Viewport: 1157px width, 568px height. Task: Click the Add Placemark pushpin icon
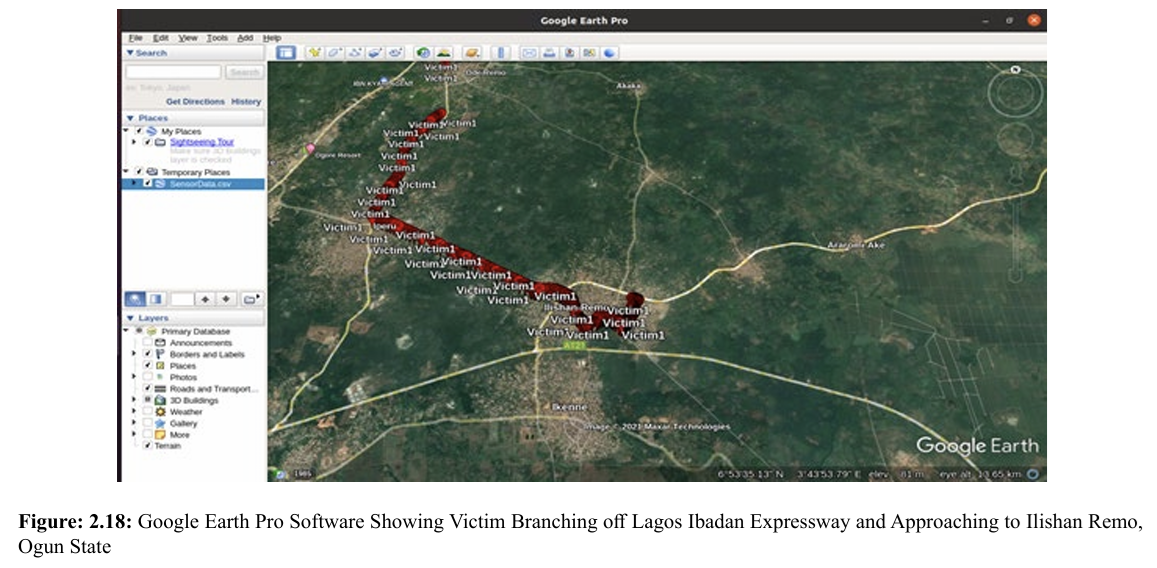(x=314, y=52)
